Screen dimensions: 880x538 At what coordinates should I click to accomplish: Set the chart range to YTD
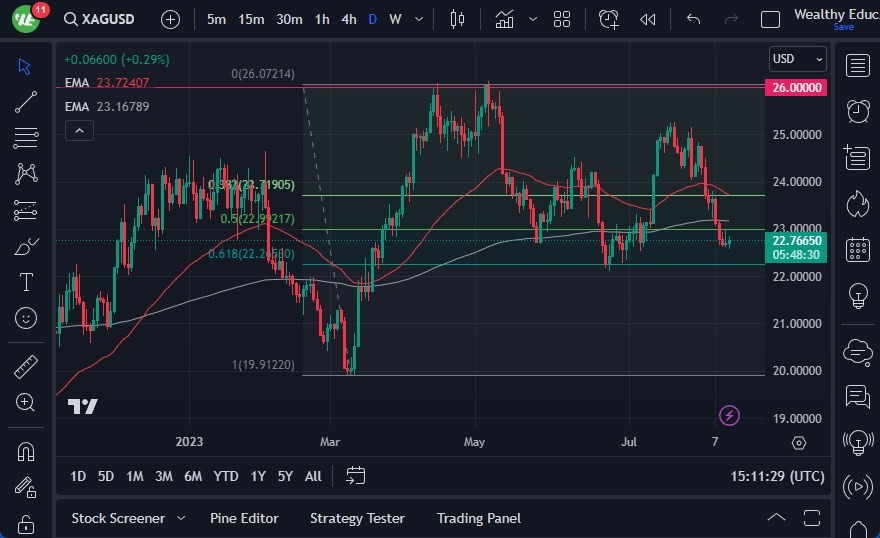pyautogui.click(x=226, y=476)
